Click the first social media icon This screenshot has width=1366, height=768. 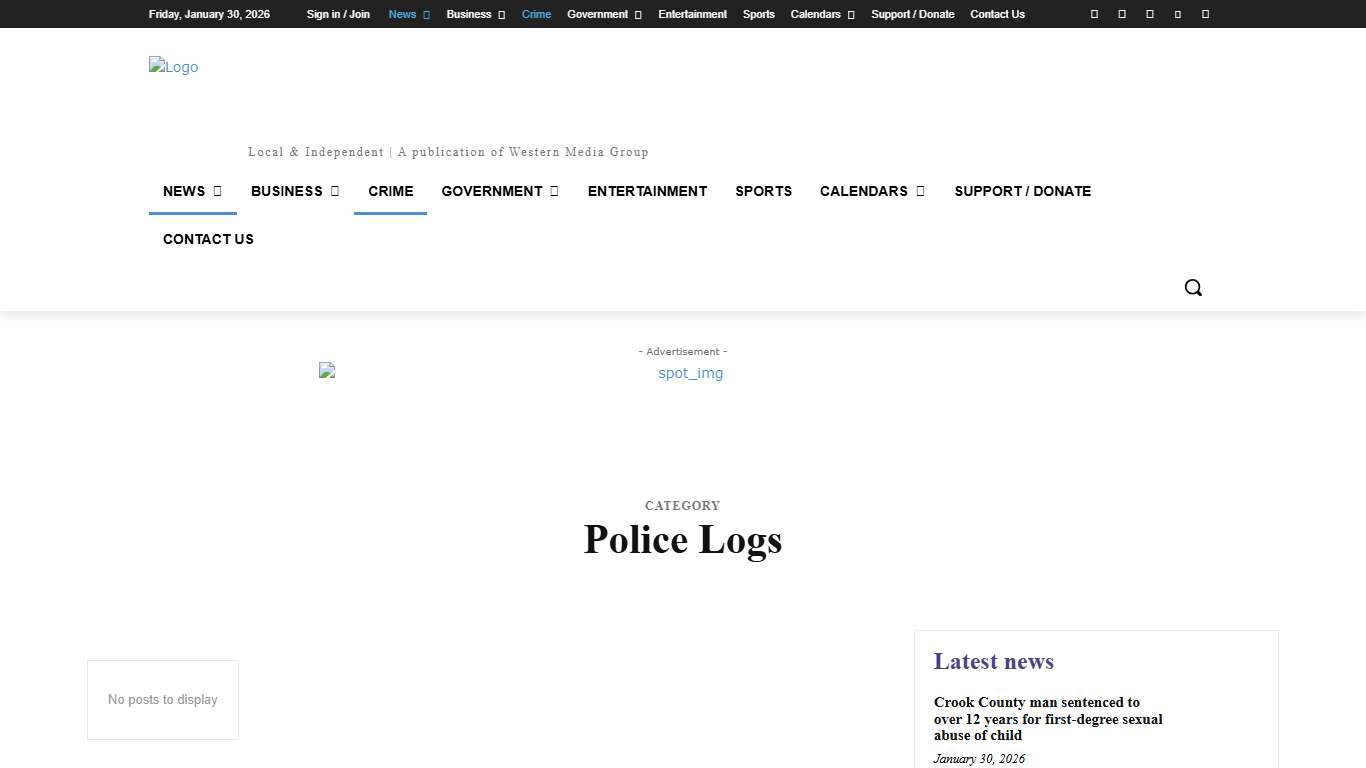click(x=1093, y=14)
